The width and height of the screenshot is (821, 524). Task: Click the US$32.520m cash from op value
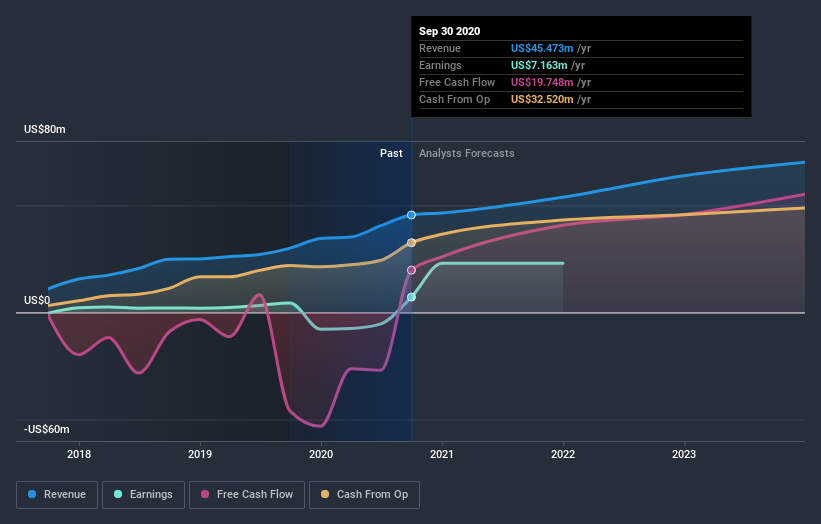coord(542,99)
